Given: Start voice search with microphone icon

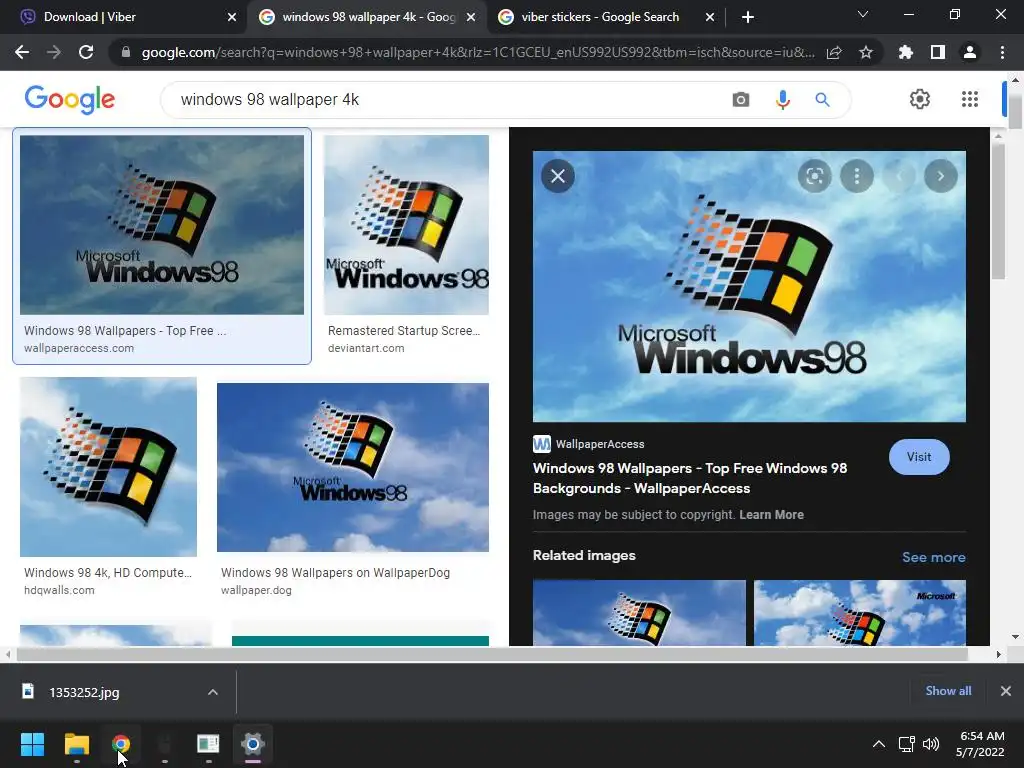Looking at the screenshot, I should pyautogui.click(x=782, y=99).
